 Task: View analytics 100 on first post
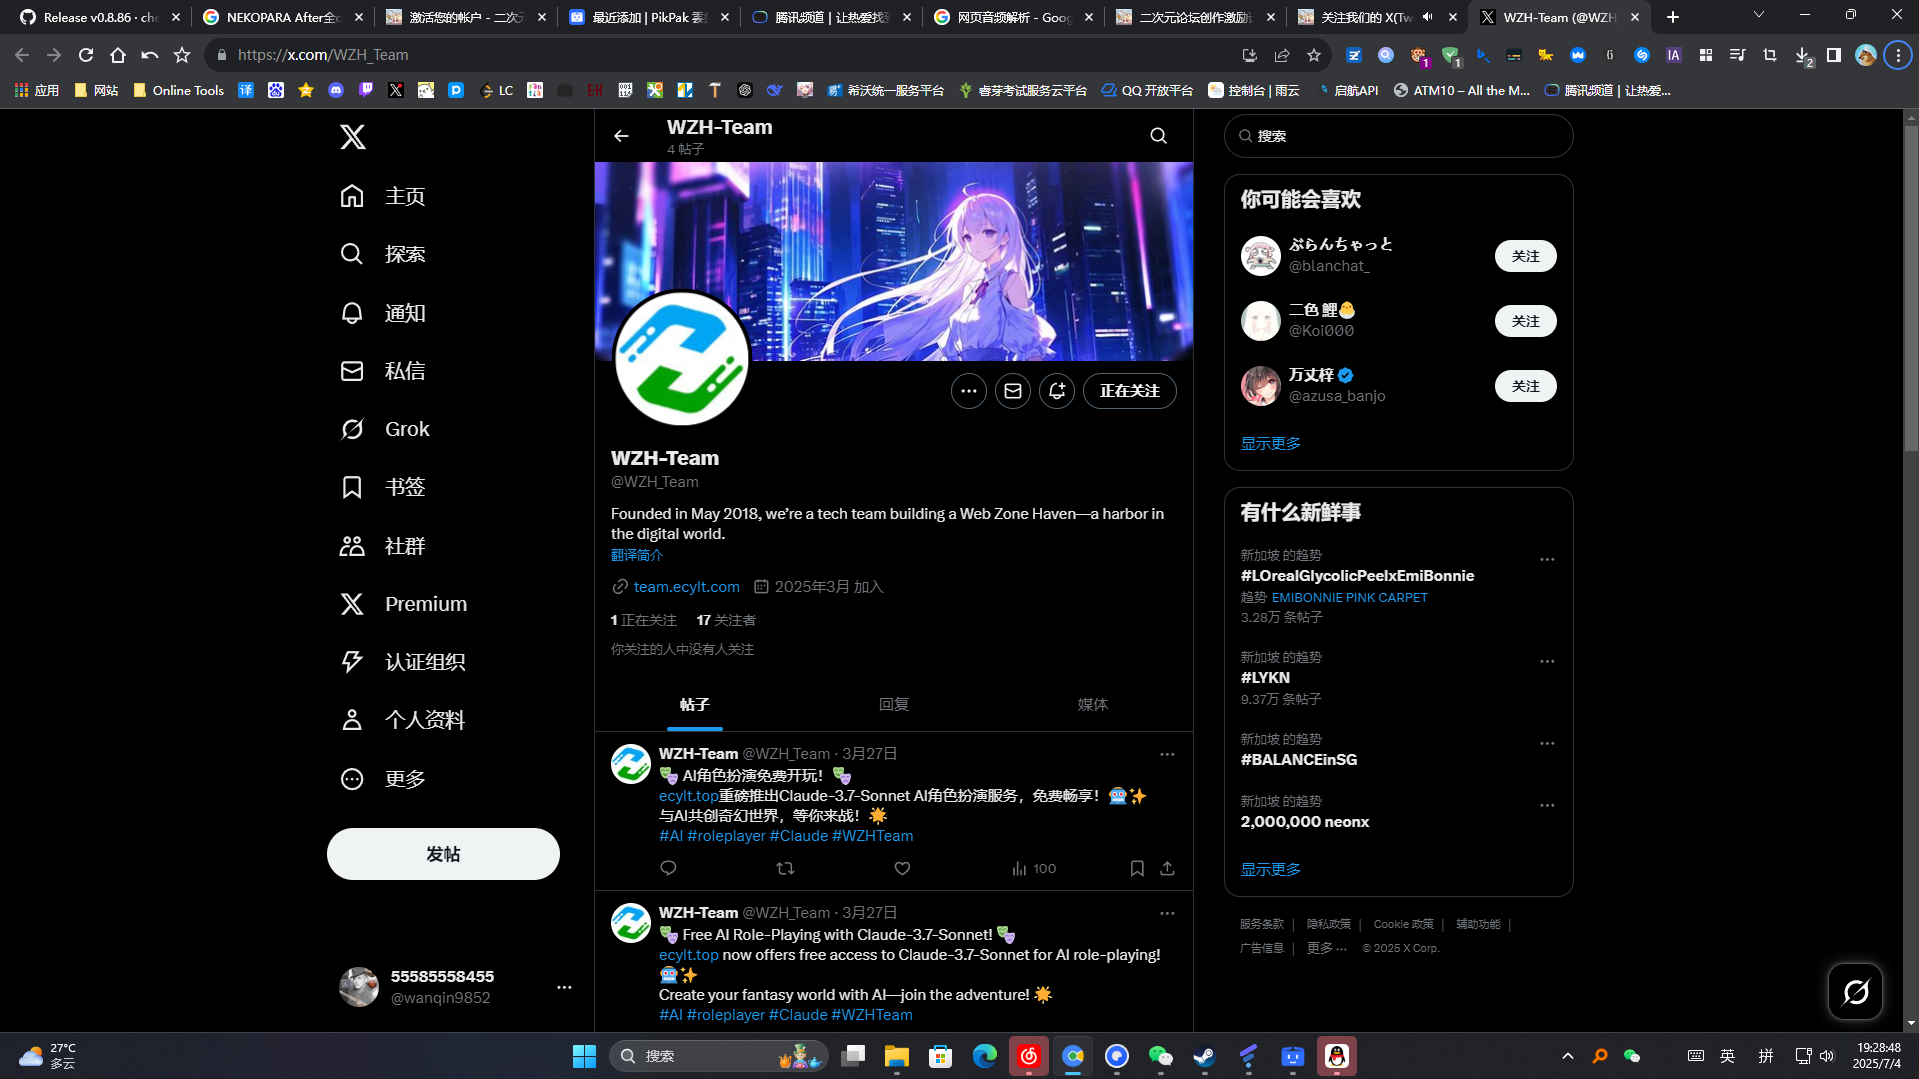(x=1034, y=868)
